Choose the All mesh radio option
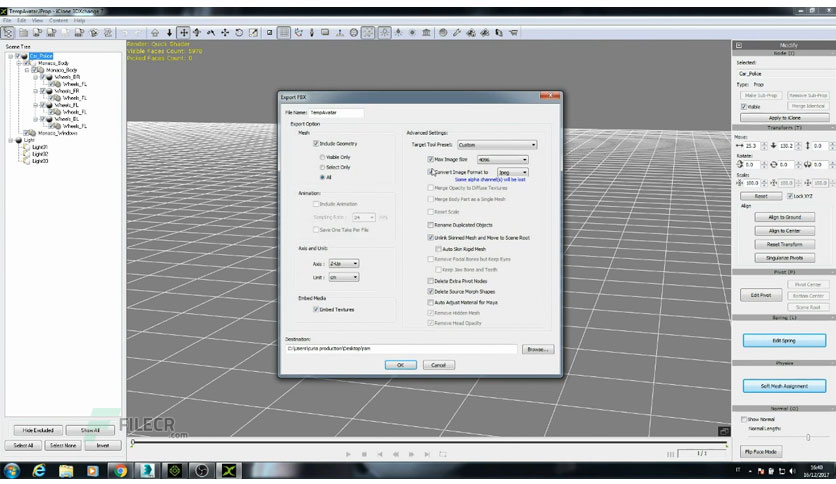The image size is (836, 484). 322,177
